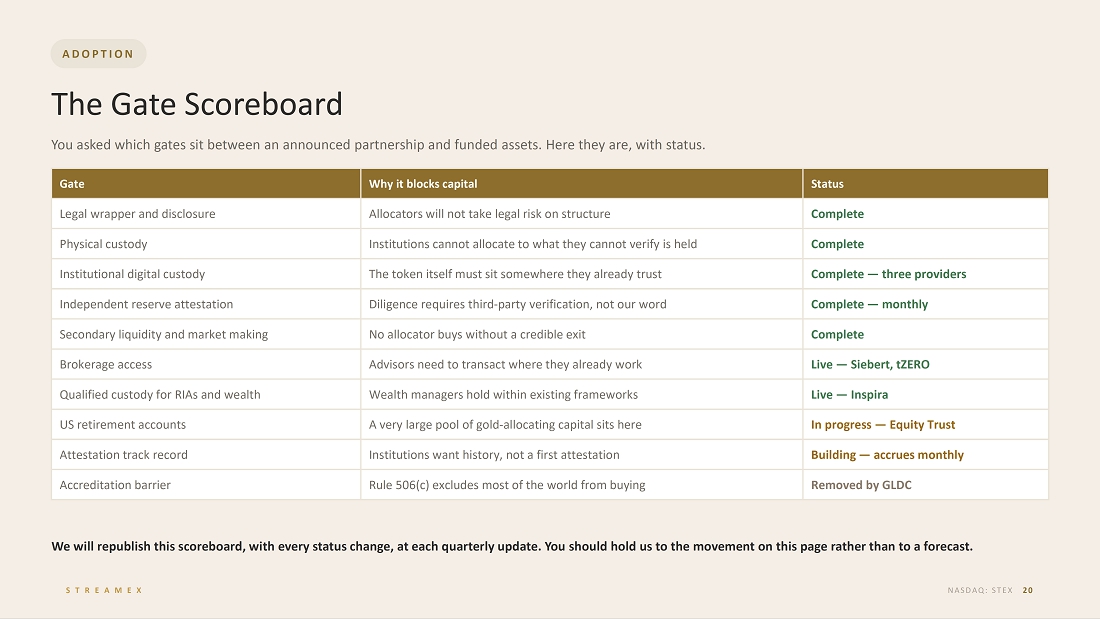Click Complete — monthly status text
The image size is (1100, 619).
(x=869, y=305)
